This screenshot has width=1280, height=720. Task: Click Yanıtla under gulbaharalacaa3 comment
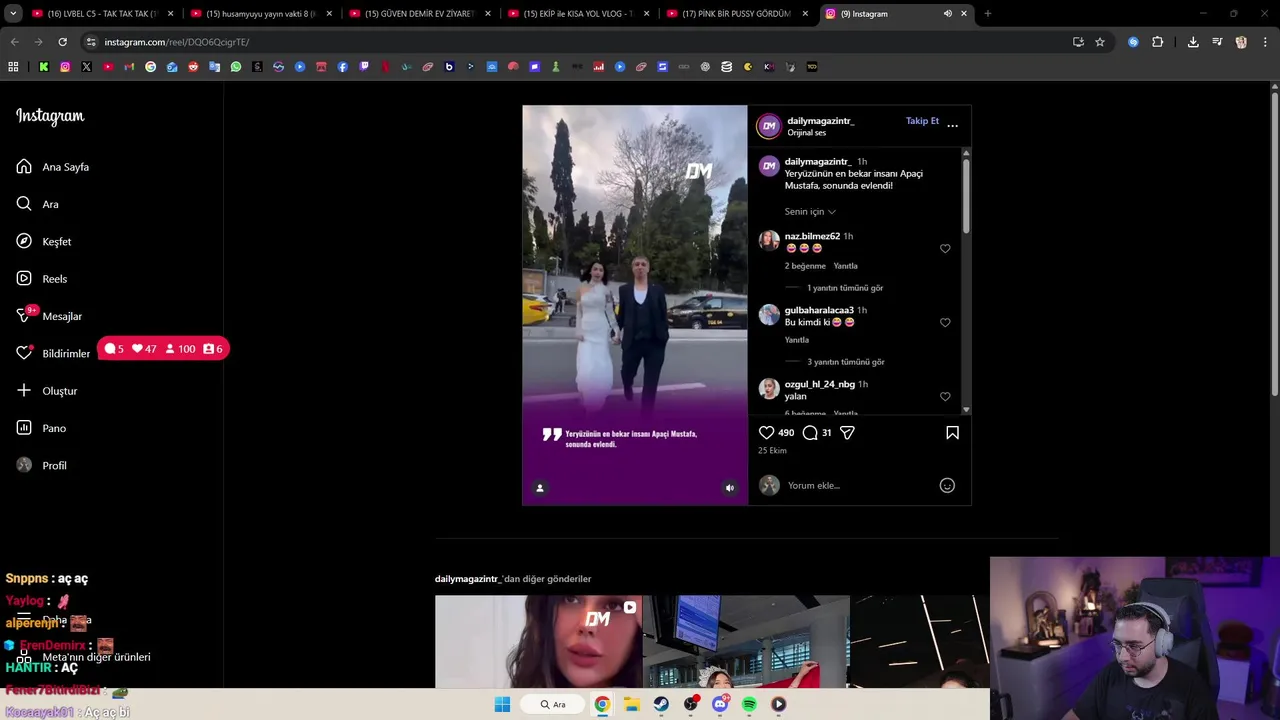click(x=797, y=340)
